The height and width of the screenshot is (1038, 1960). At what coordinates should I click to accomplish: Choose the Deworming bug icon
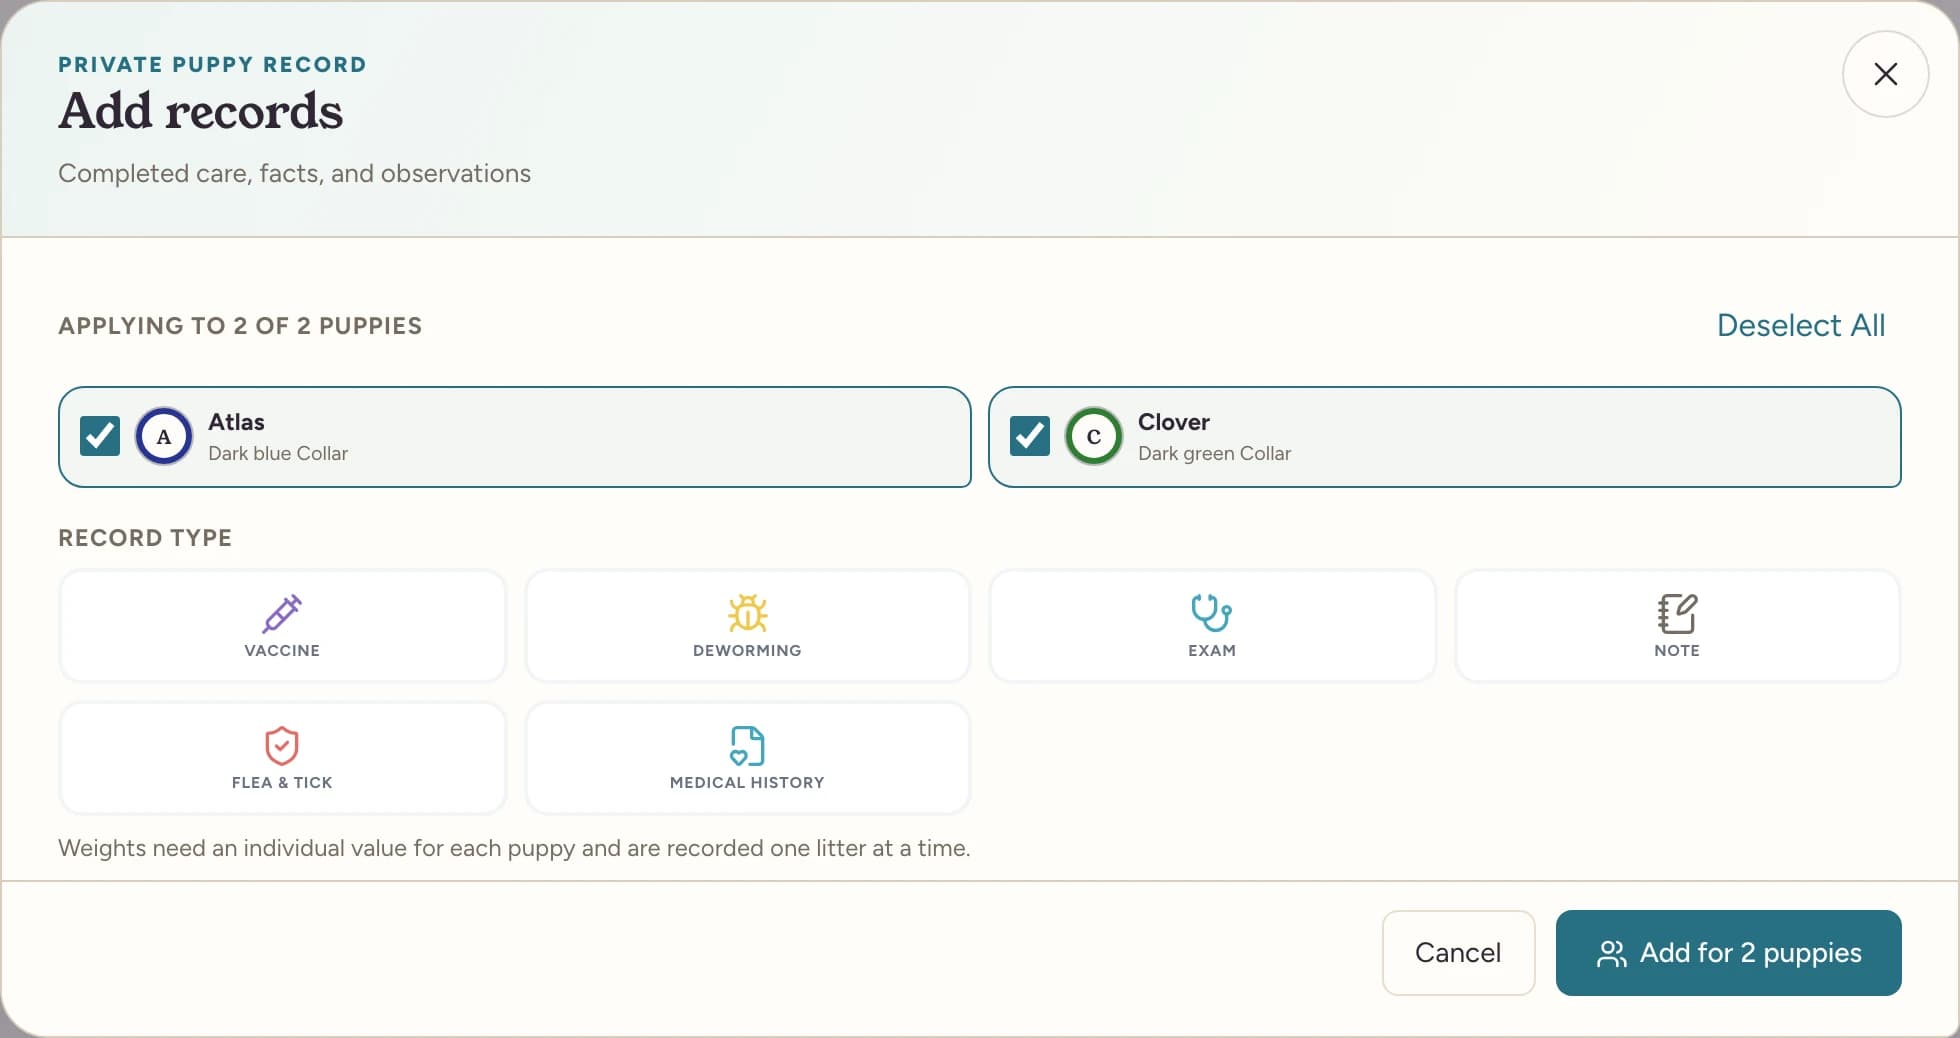coord(747,613)
